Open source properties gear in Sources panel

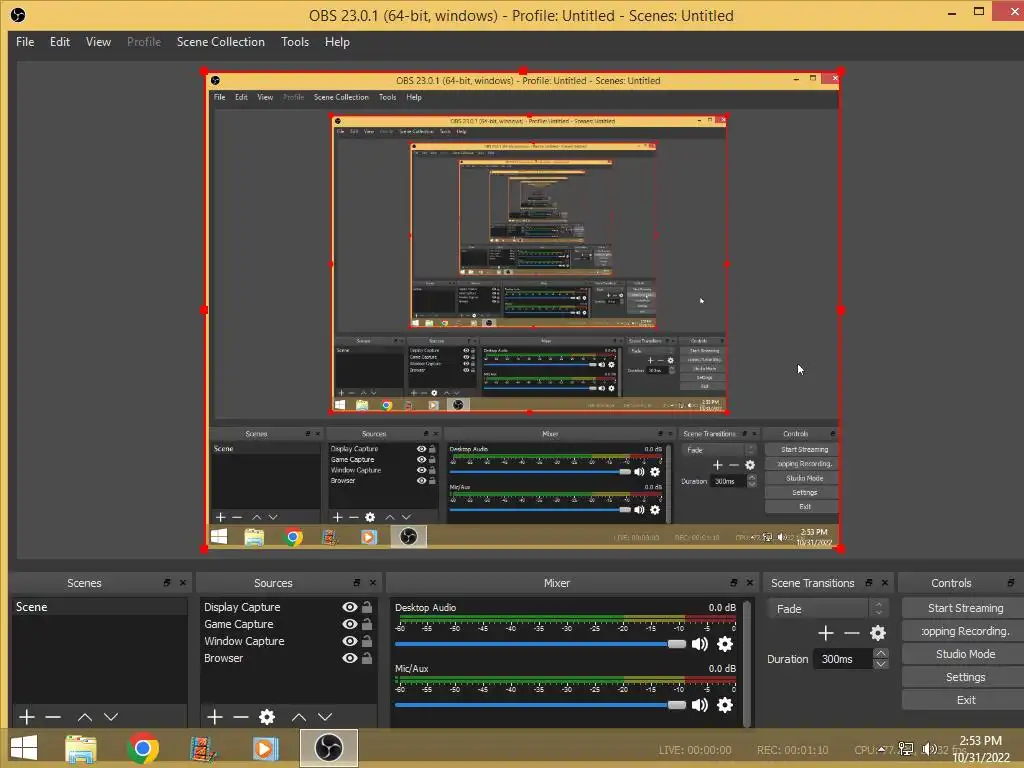pos(266,717)
